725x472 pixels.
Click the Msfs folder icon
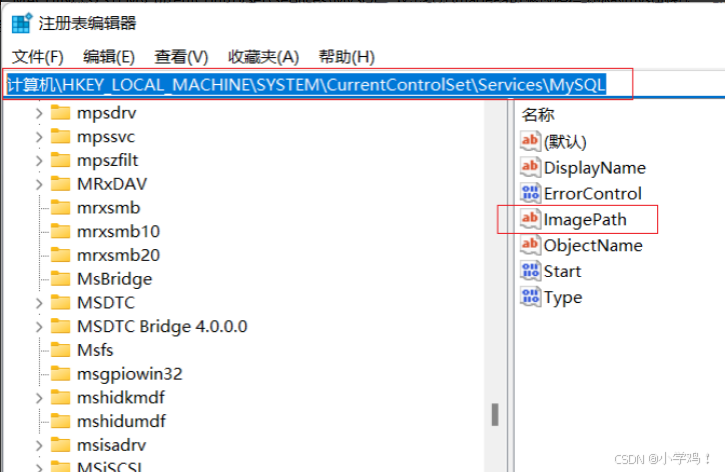pos(60,349)
